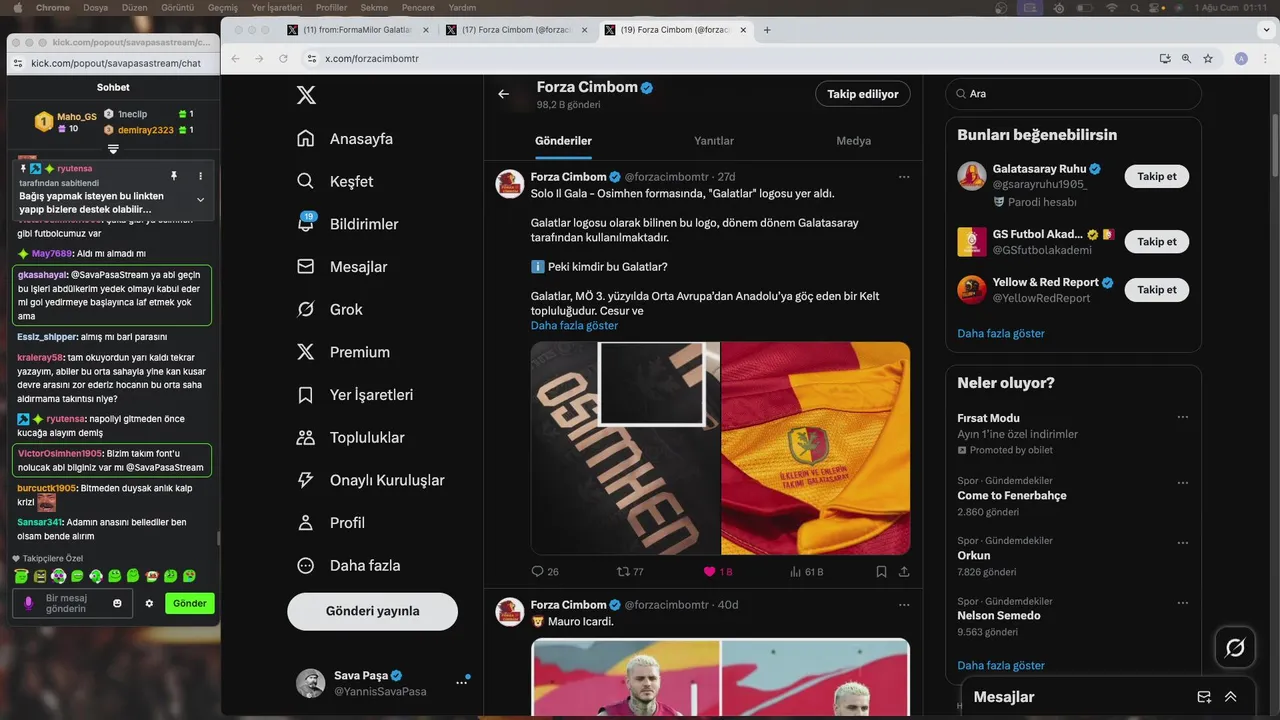Select the Gönderiler tab

point(563,141)
